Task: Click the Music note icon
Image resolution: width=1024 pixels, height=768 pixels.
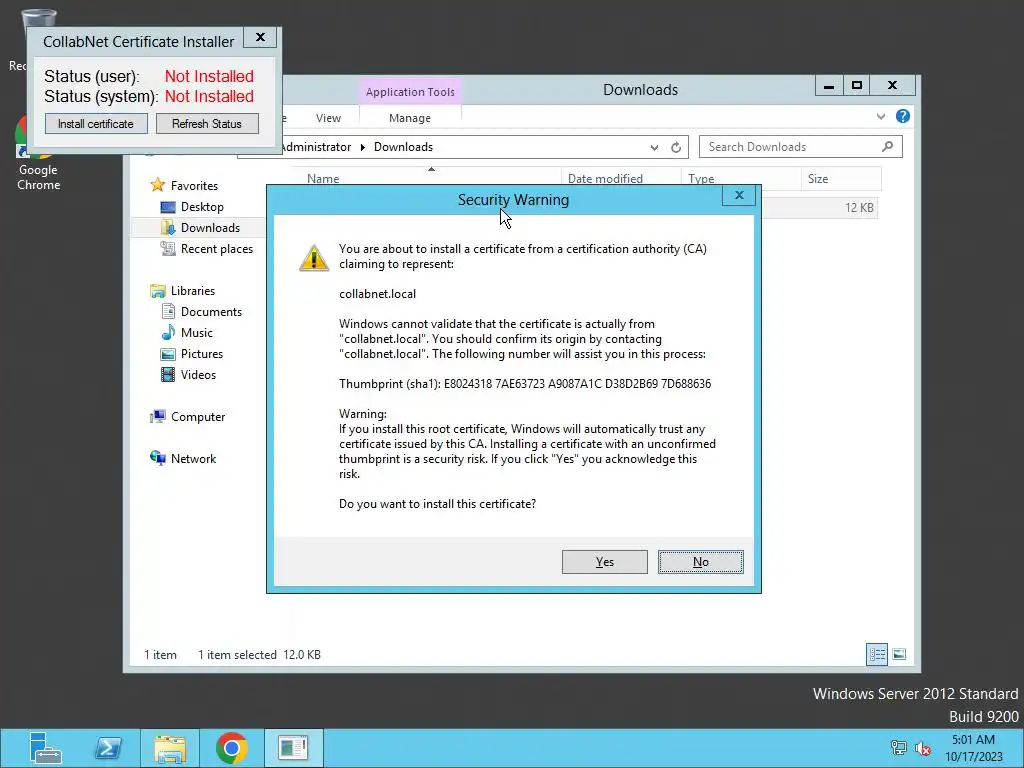Action: click(168, 332)
